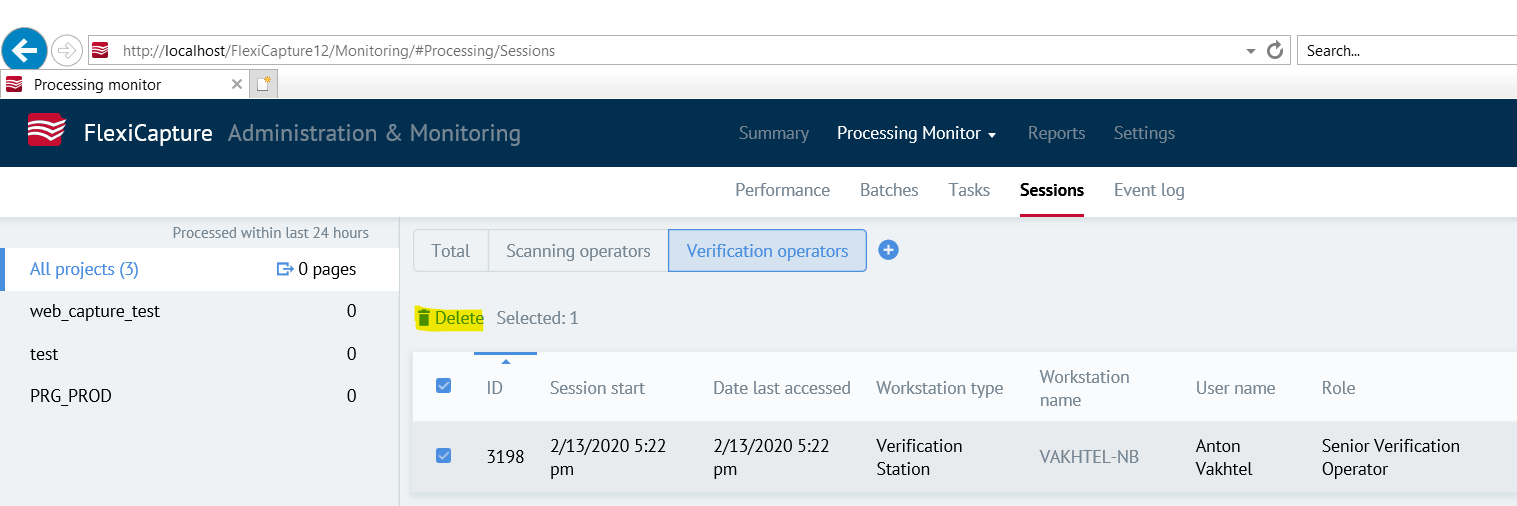Sort by the ID column header
1517x506 pixels.
495,388
